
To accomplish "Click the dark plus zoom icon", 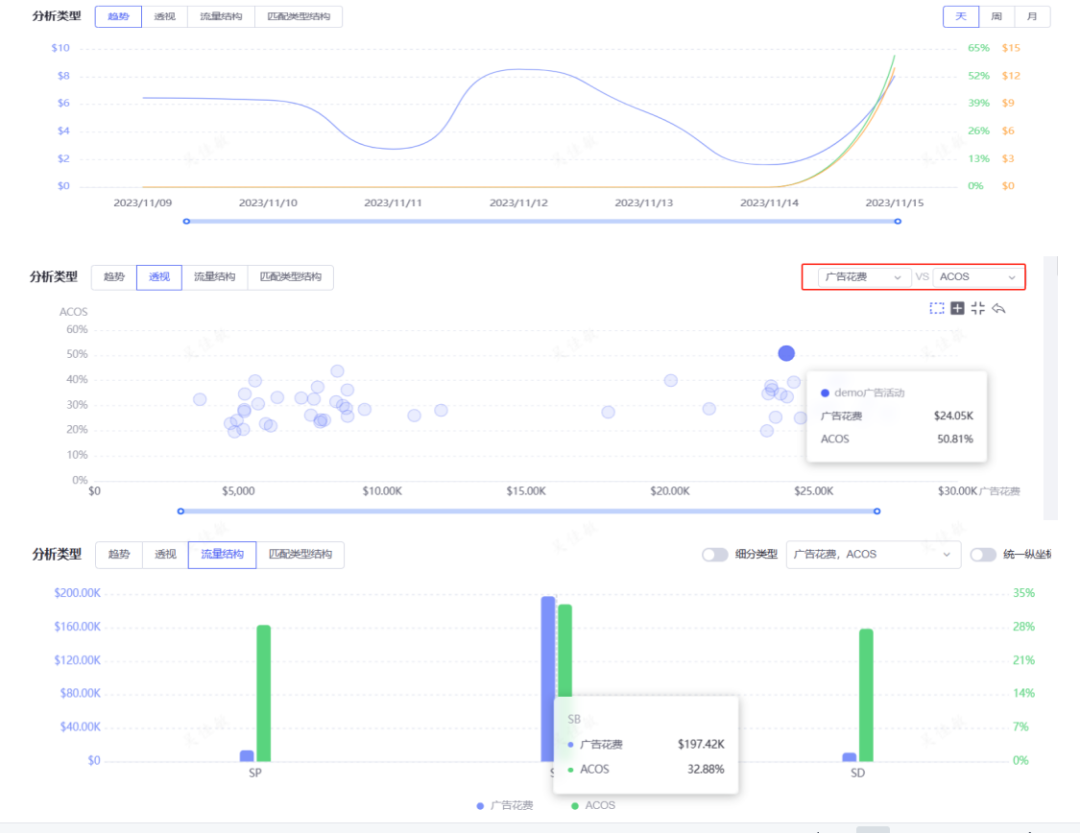I will [x=957, y=308].
